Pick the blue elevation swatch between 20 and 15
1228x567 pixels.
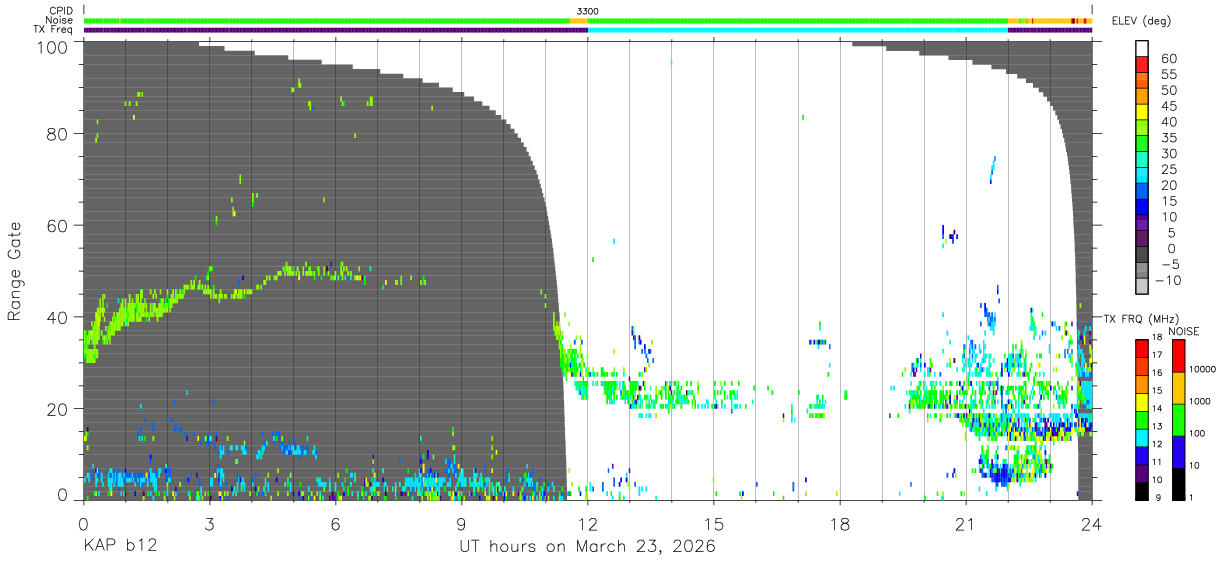click(x=1142, y=193)
